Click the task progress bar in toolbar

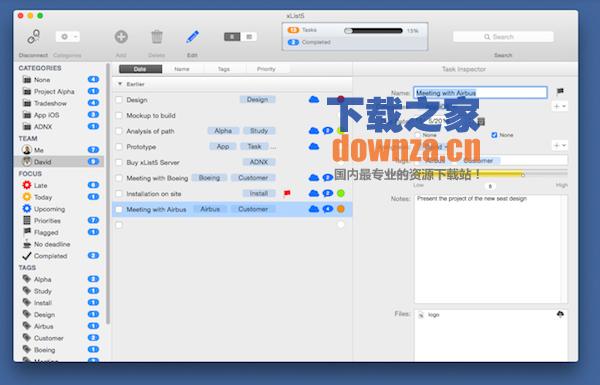[373, 31]
